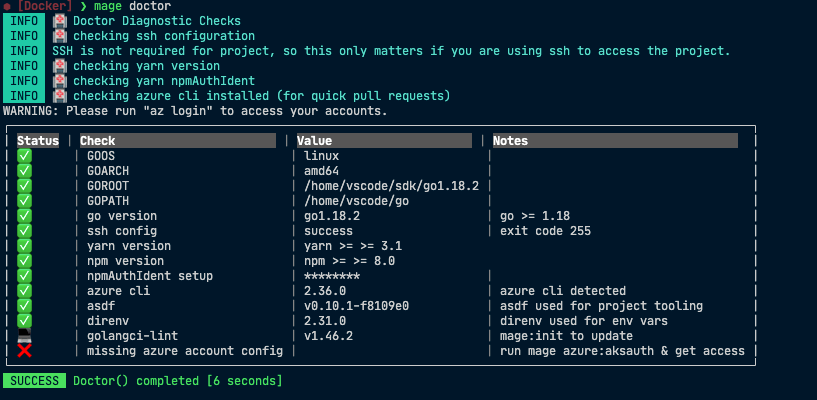
Task: Click the red X beside missing azure account config
Action: pyautogui.click(x=25, y=351)
